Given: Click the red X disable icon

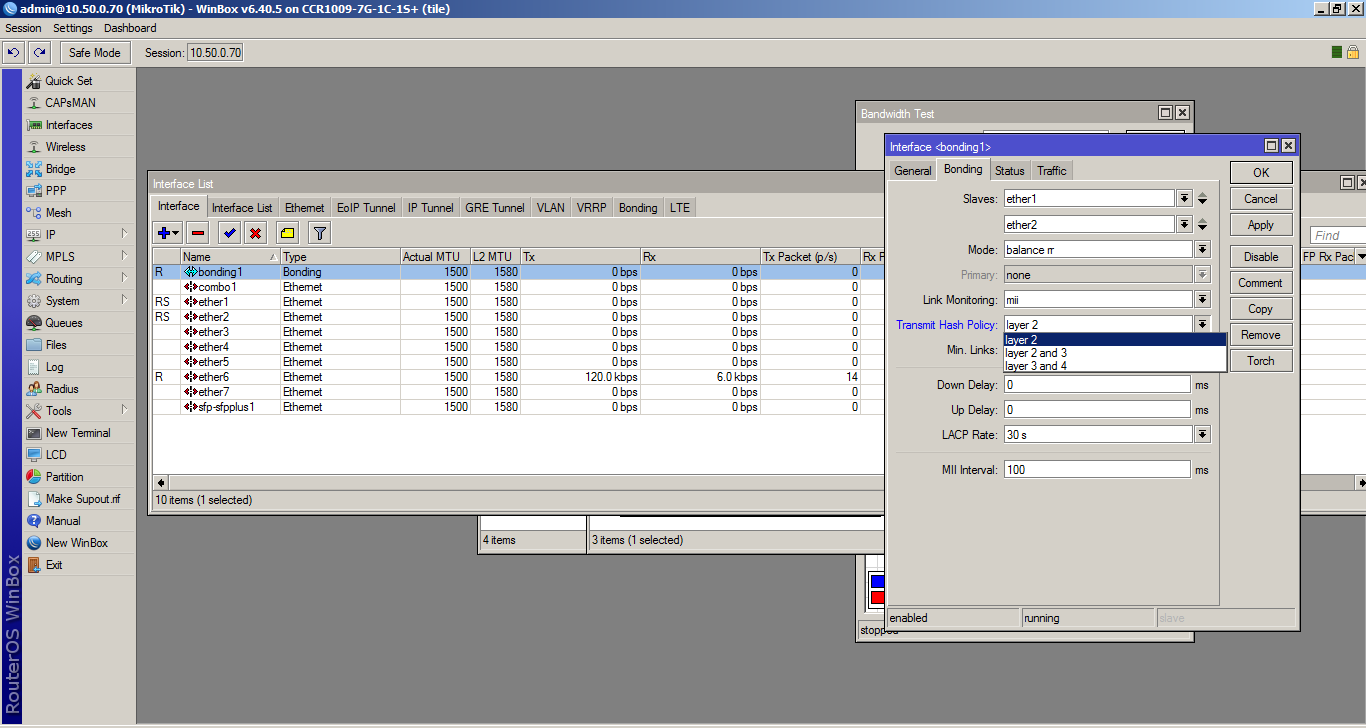Looking at the screenshot, I should pyautogui.click(x=255, y=233).
